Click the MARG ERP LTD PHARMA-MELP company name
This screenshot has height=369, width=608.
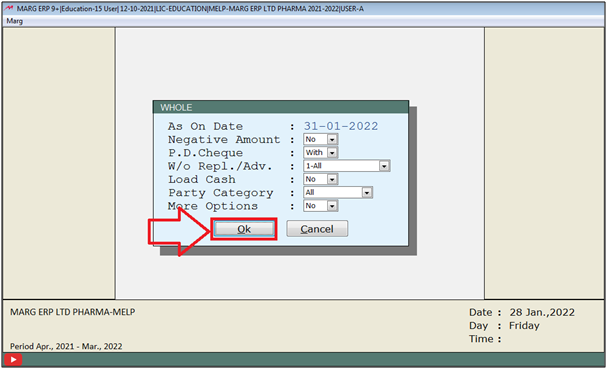pos(73,312)
